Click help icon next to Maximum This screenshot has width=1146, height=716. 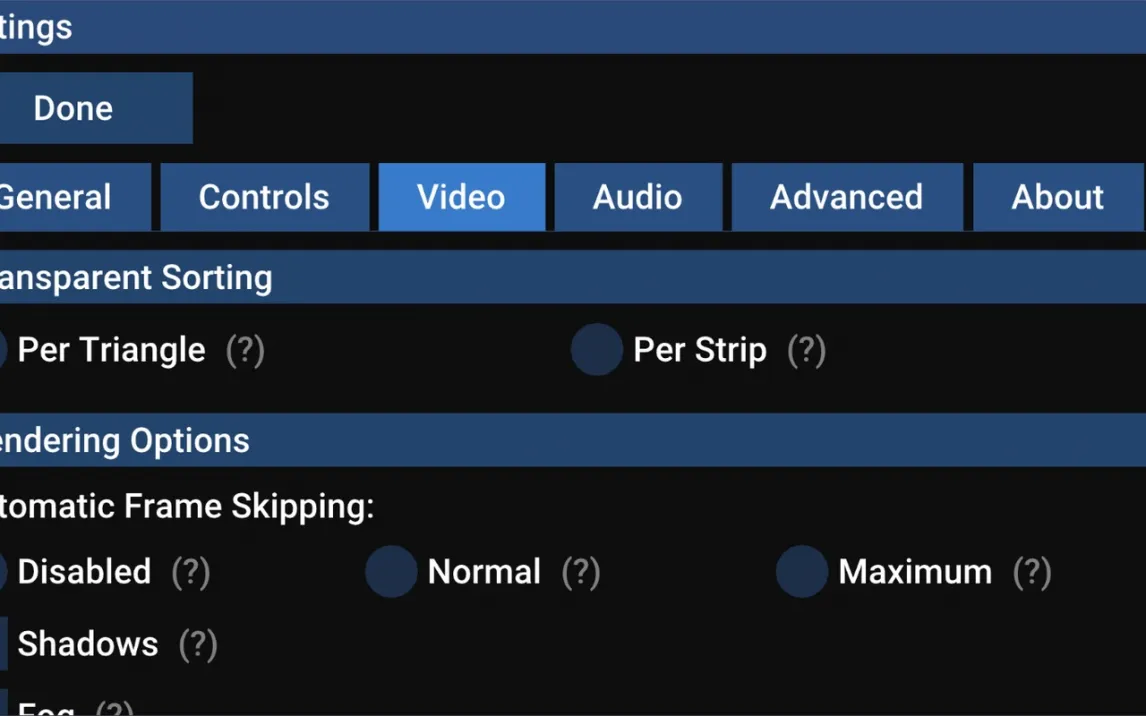click(x=1032, y=573)
